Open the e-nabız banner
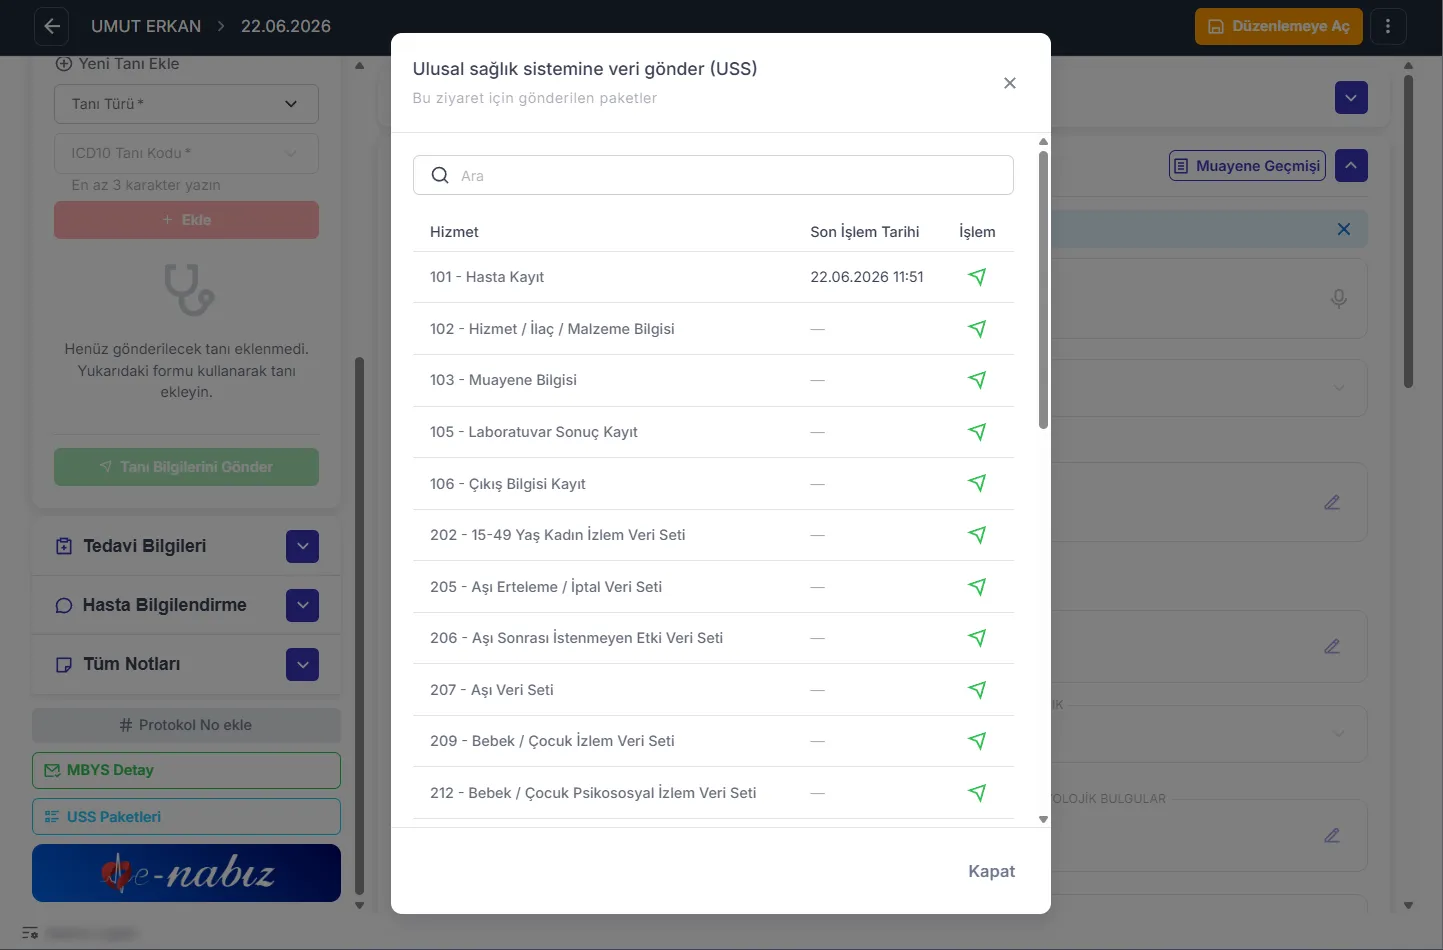The width and height of the screenshot is (1443, 950). [186, 873]
